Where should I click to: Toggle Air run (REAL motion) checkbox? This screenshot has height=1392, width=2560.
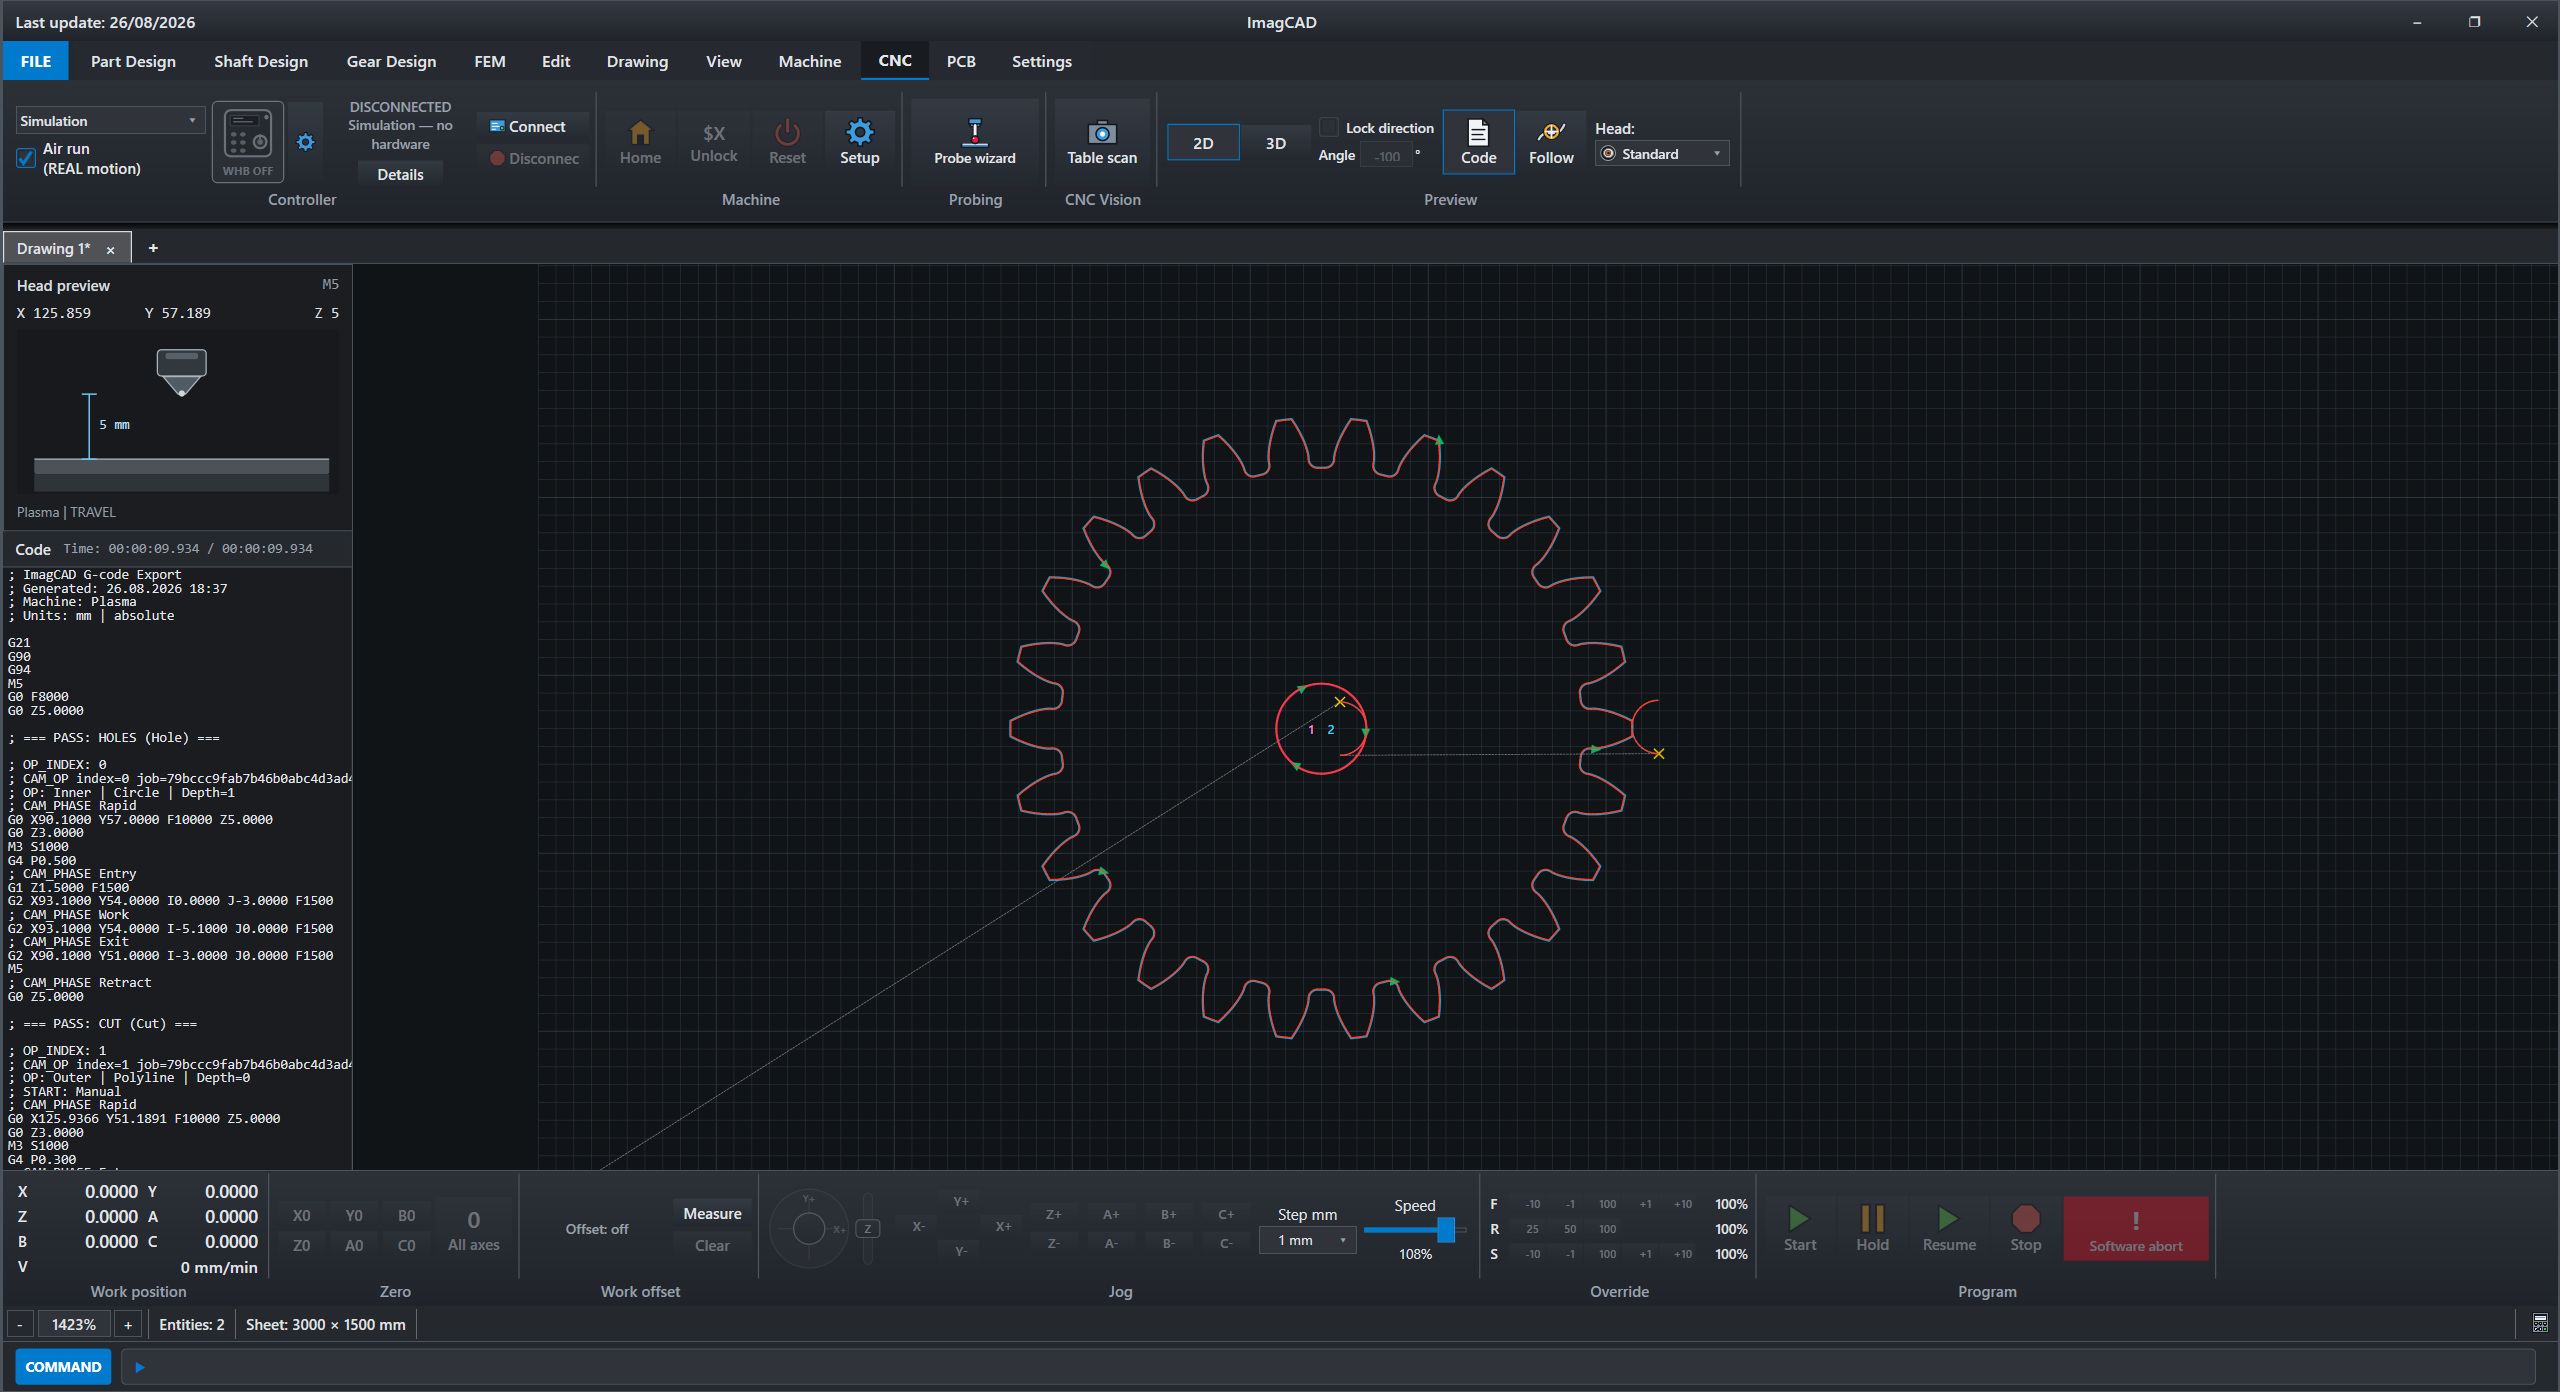(x=26, y=158)
